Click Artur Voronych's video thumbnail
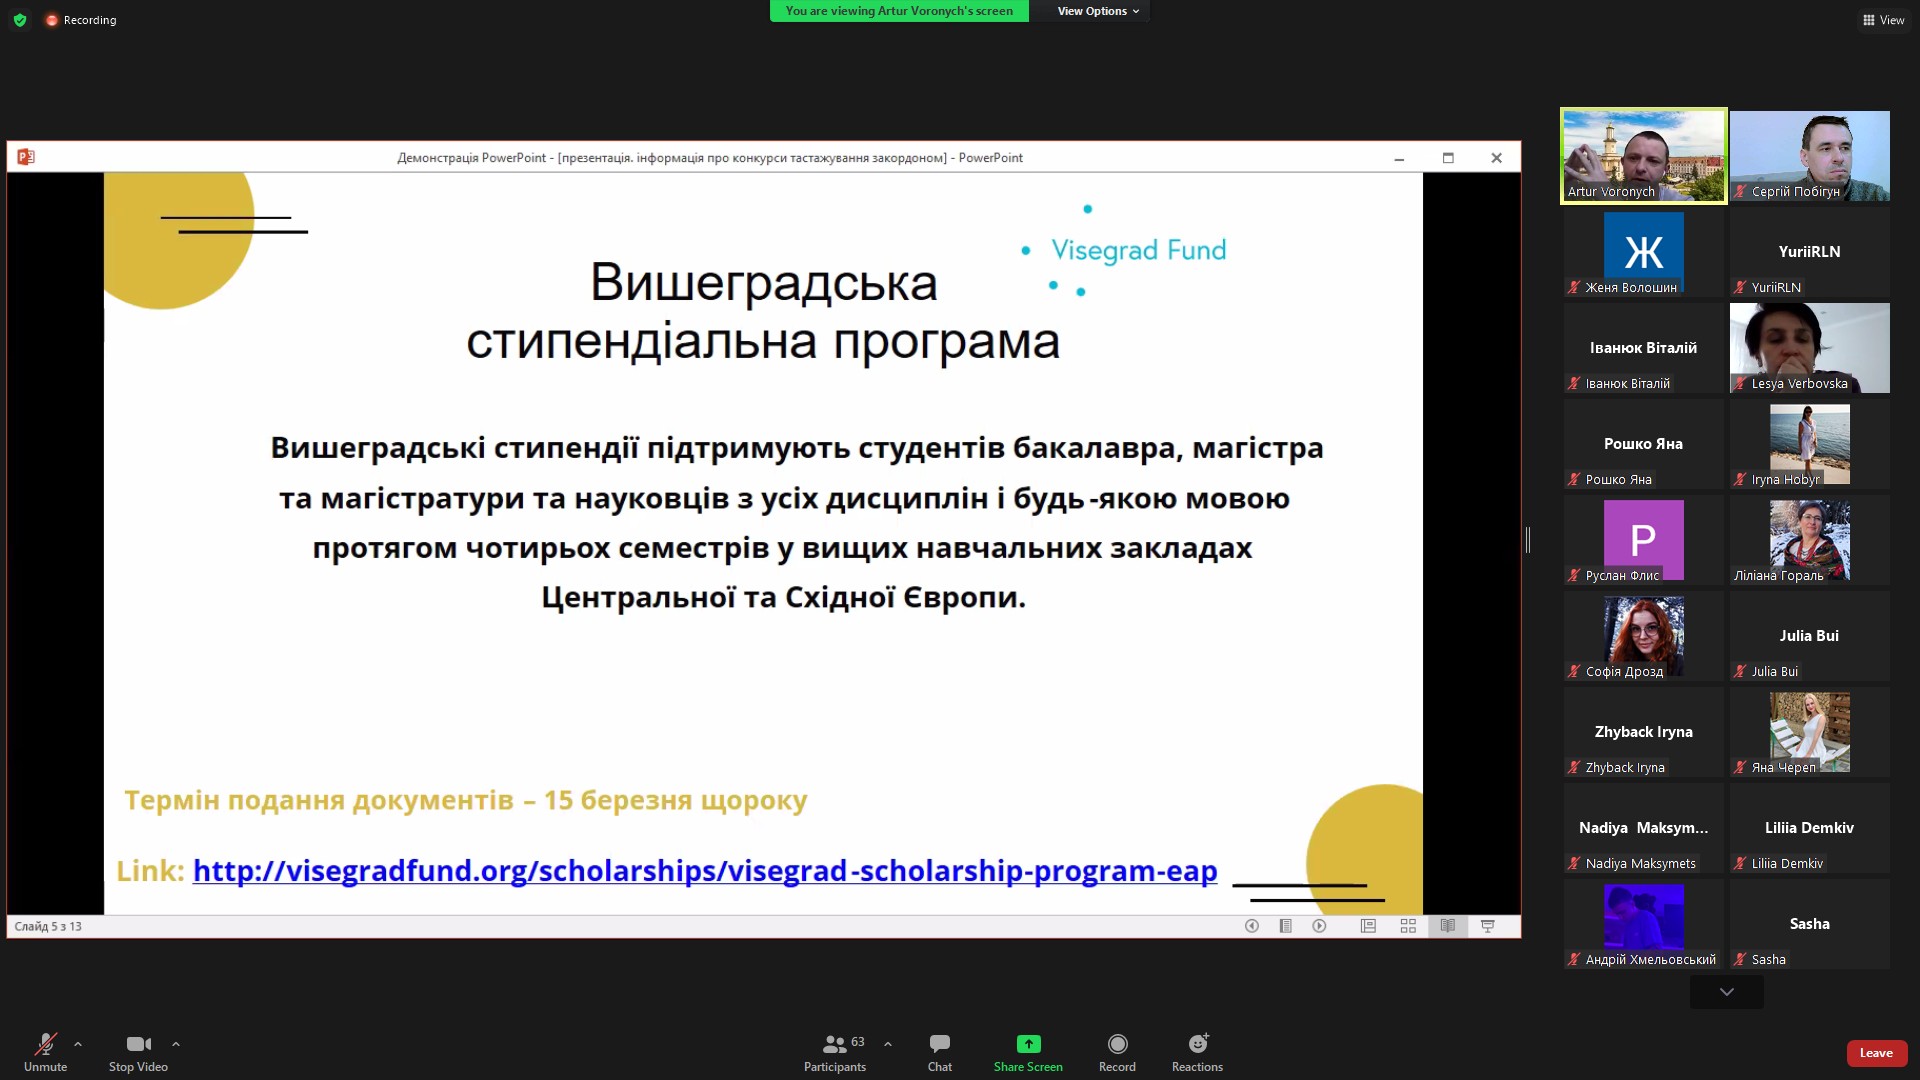Viewport: 1920px width, 1080px height. 1643,155
